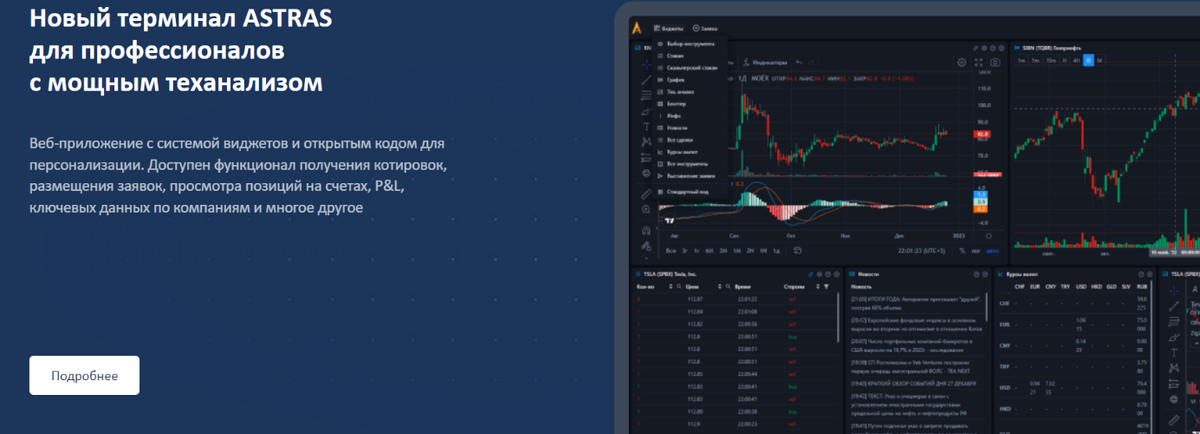Viewport: 1200px width, 434px height.
Task: Open news item КРАТКИЙ ОБЗОР СОБЫТИЙ ДНЯ
Action: 913,383
